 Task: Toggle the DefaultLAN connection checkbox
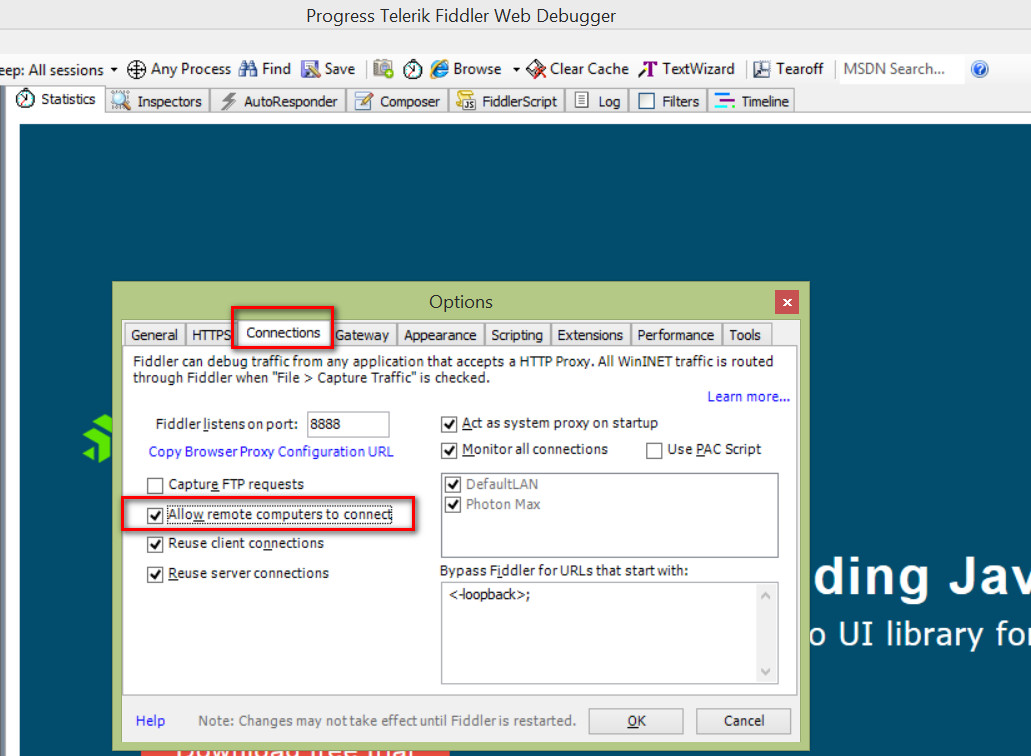(x=453, y=484)
